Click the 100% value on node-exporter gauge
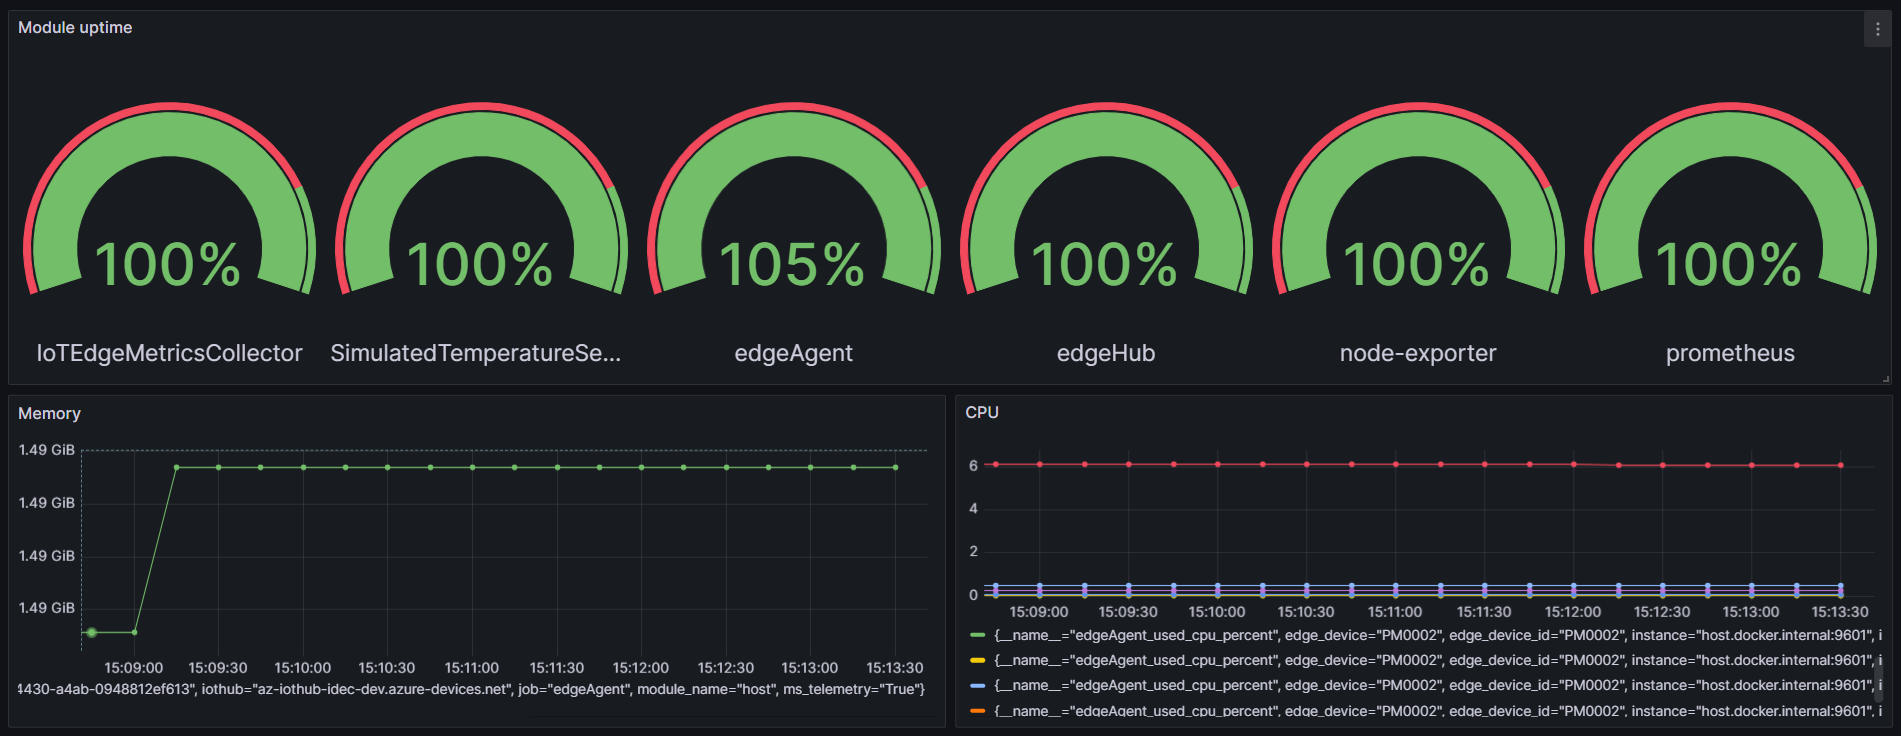The height and width of the screenshot is (736, 1901). 1416,265
